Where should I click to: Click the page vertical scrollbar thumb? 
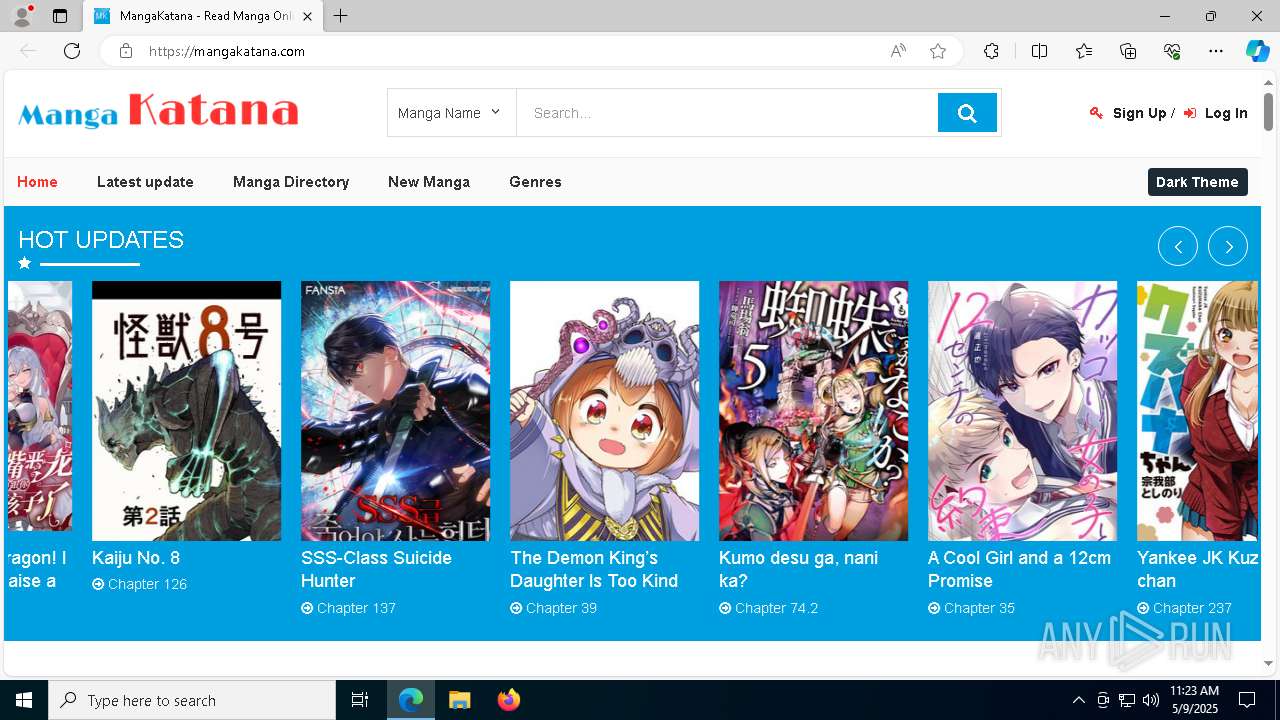(1268, 110)
